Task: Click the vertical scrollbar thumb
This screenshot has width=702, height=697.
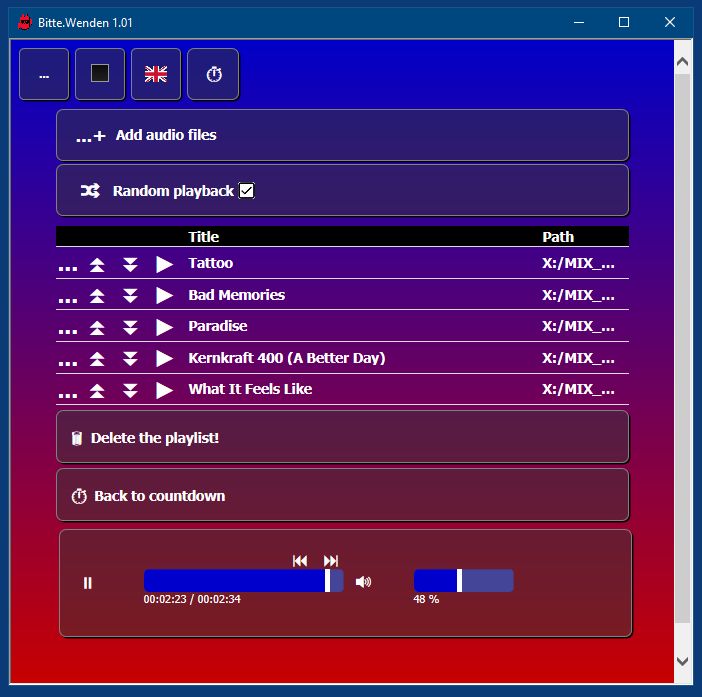Action: pyautogui.click(x=682, y=348)
